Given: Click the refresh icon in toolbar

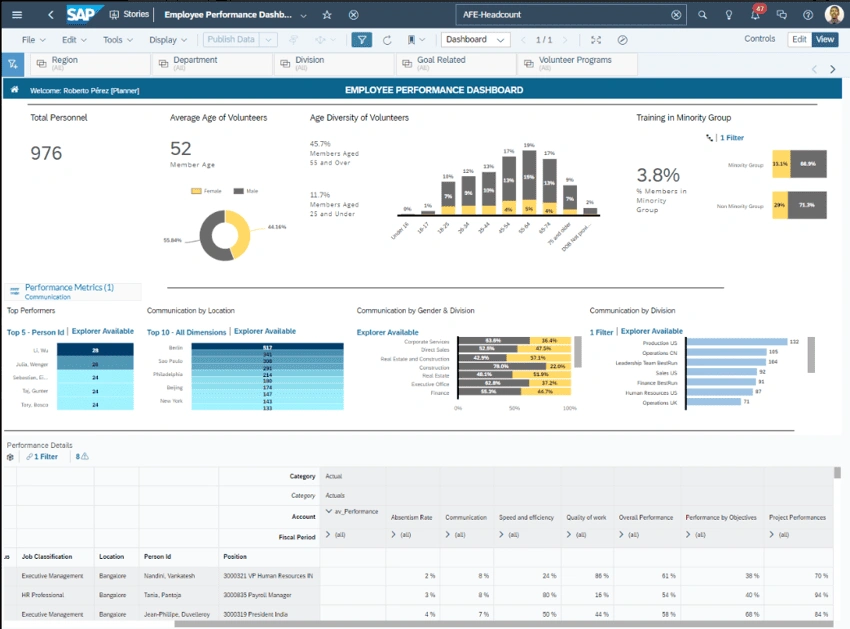Looking at the screenshot, I should click(386, 40).
